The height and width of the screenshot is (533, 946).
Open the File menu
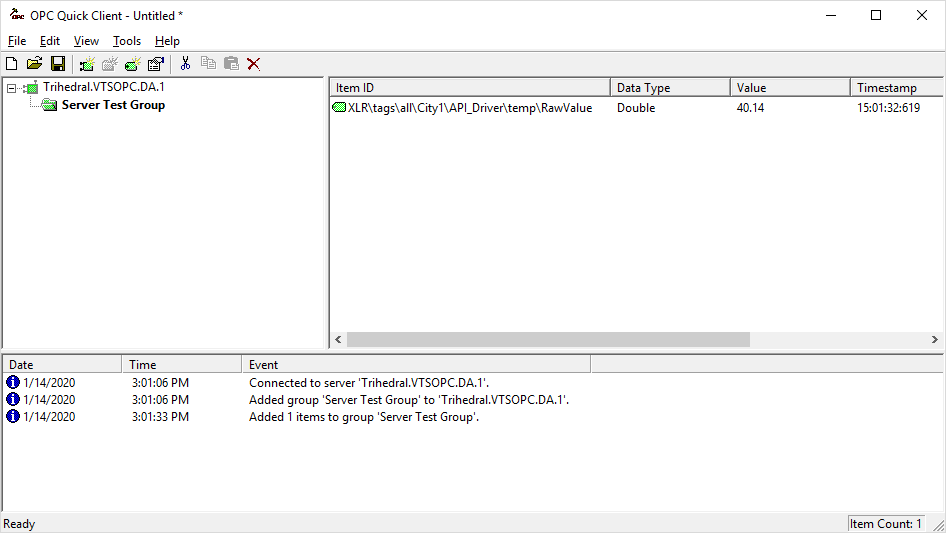tap(17, 41)
